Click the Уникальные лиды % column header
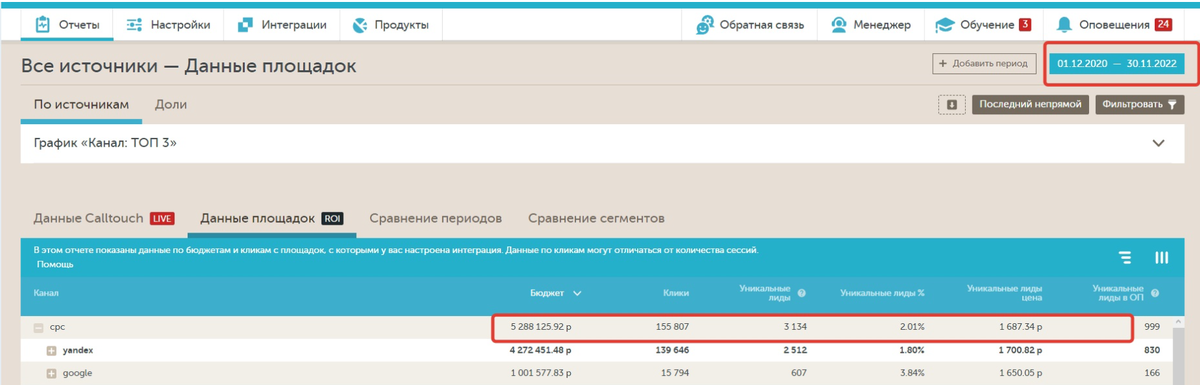 pyautogui.click(x=882, y=293)
